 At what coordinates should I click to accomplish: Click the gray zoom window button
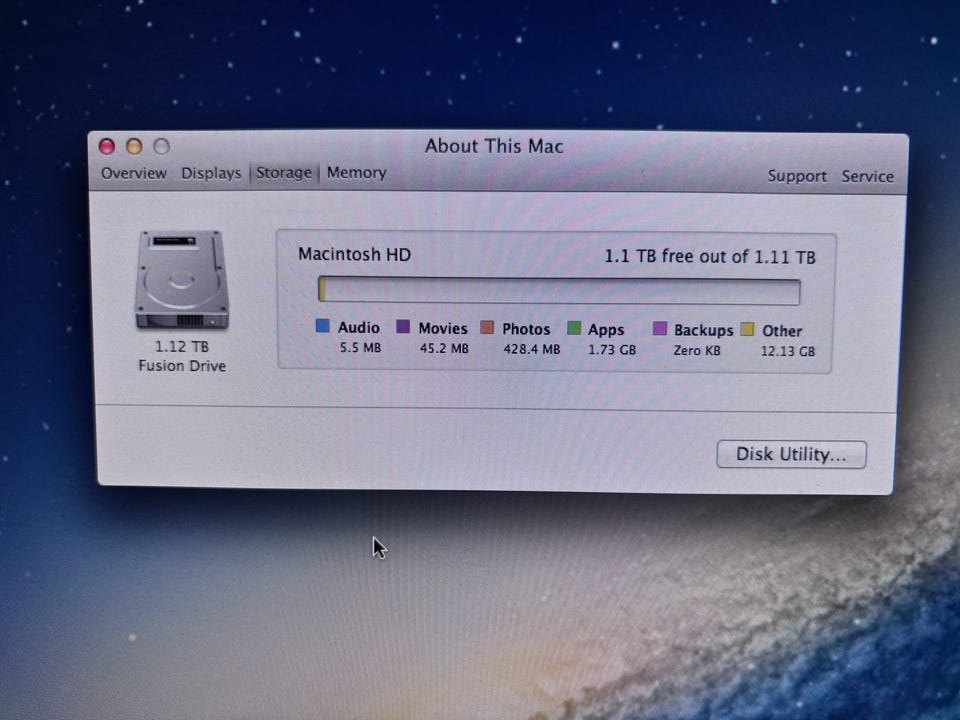[161, 146]
